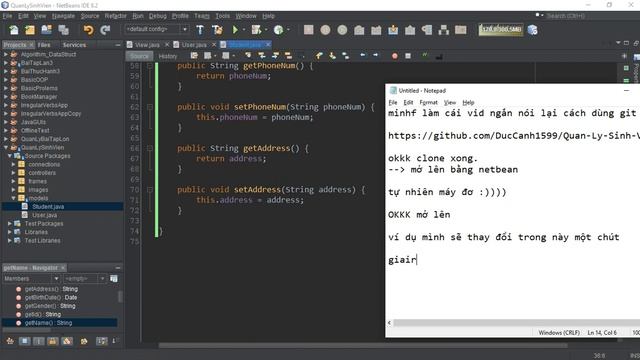Screen dimensions: 640x360
Task: Click the New File toolbar icon
Action: [13, 30]
